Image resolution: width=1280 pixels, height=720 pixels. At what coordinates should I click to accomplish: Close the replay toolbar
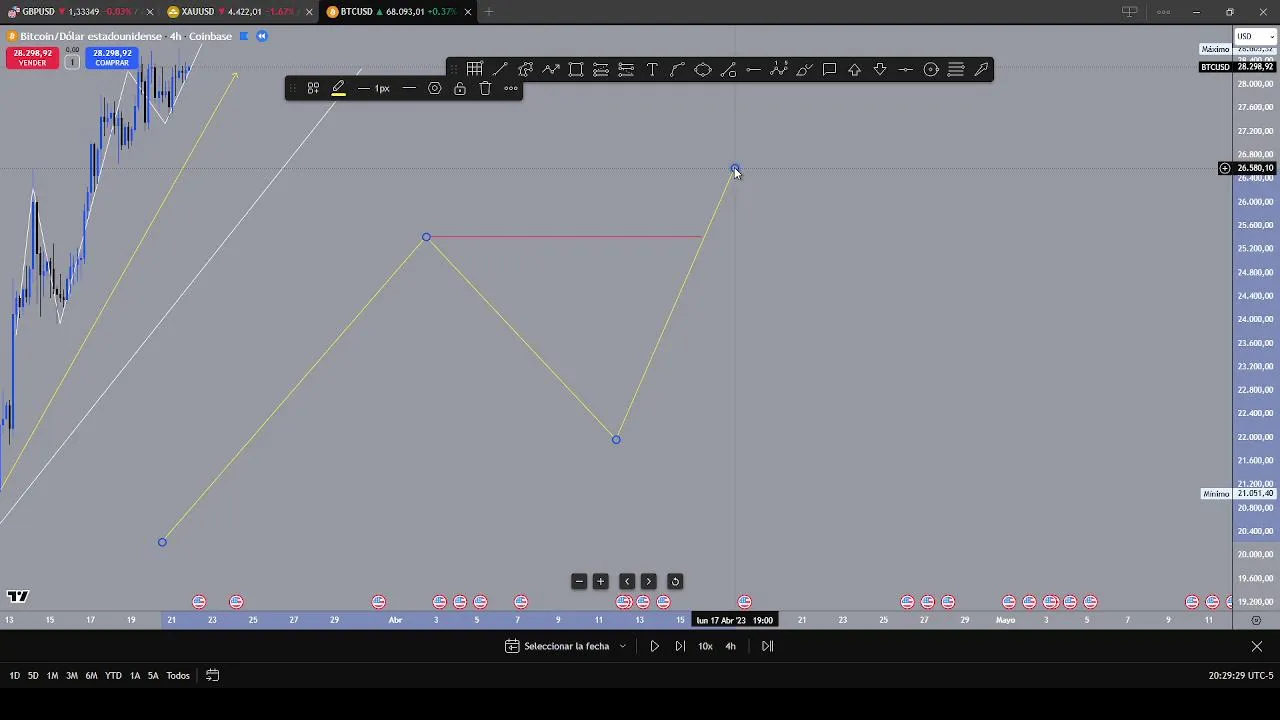click(x=1257, y=646)
